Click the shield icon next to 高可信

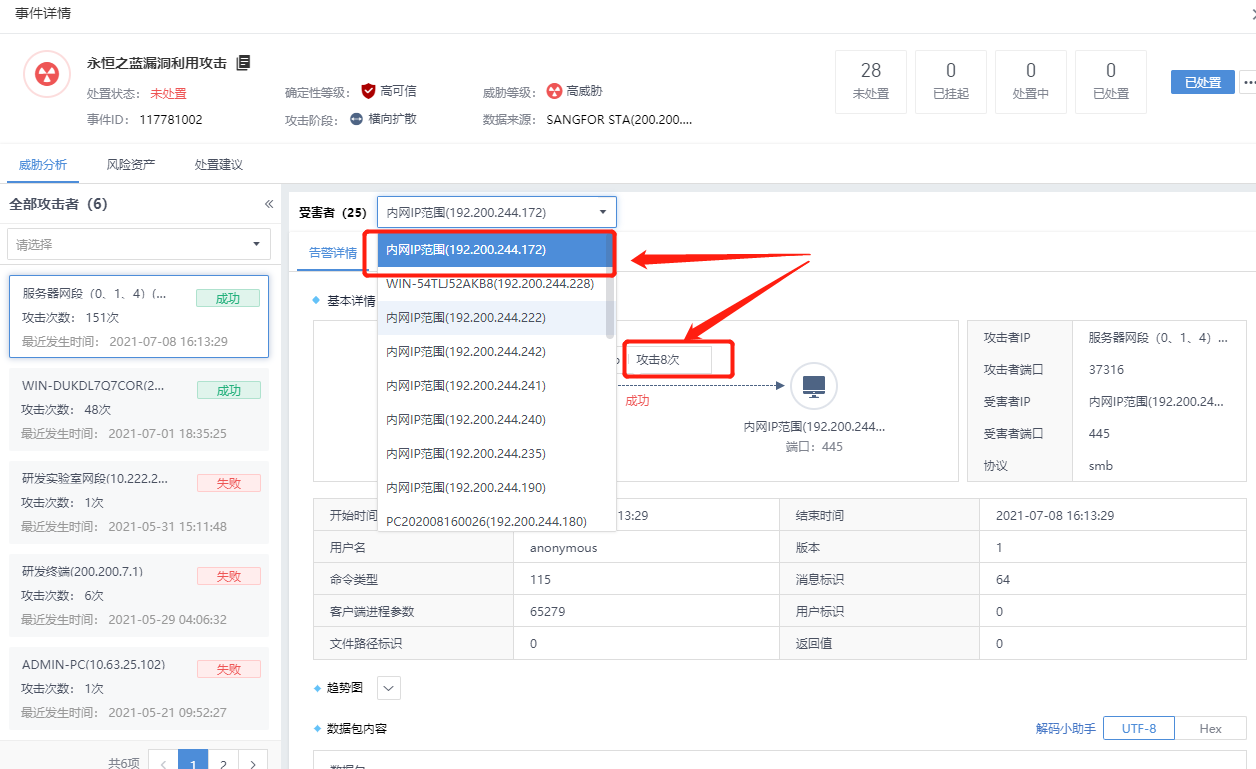tap(368, 91)
